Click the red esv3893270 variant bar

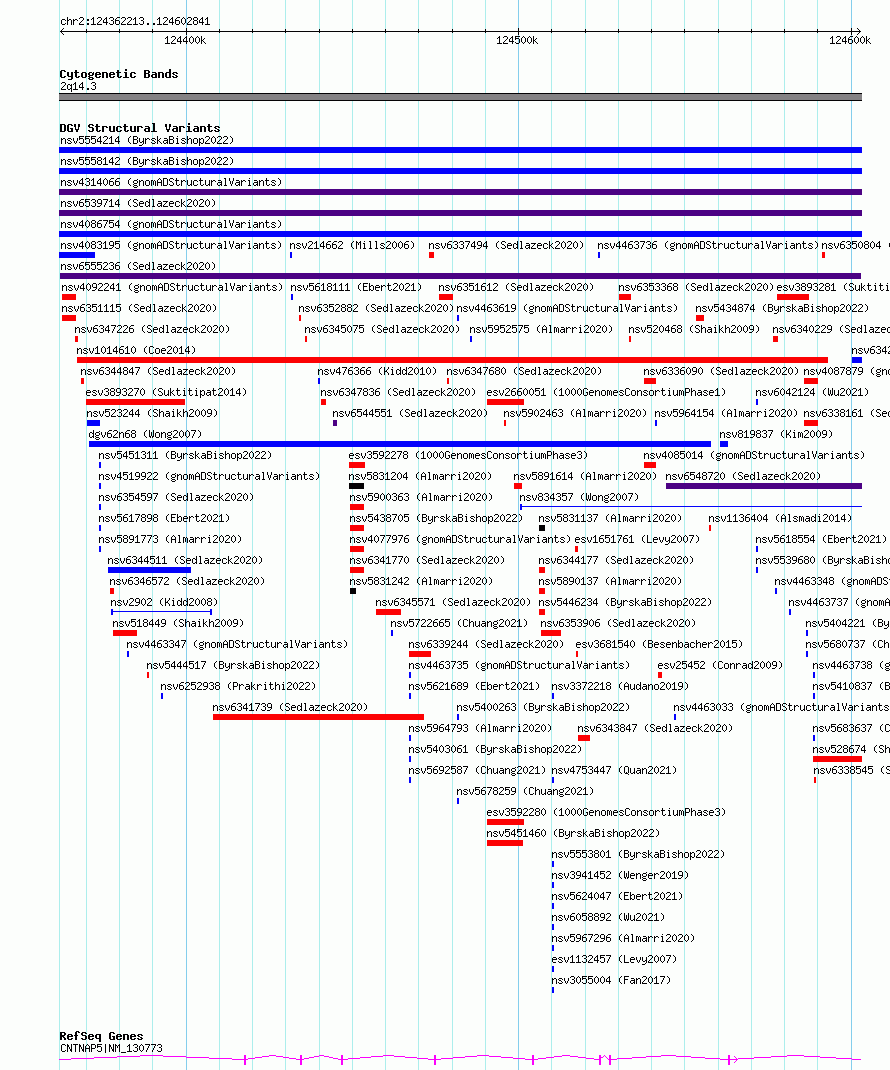[x=135, y=402]
